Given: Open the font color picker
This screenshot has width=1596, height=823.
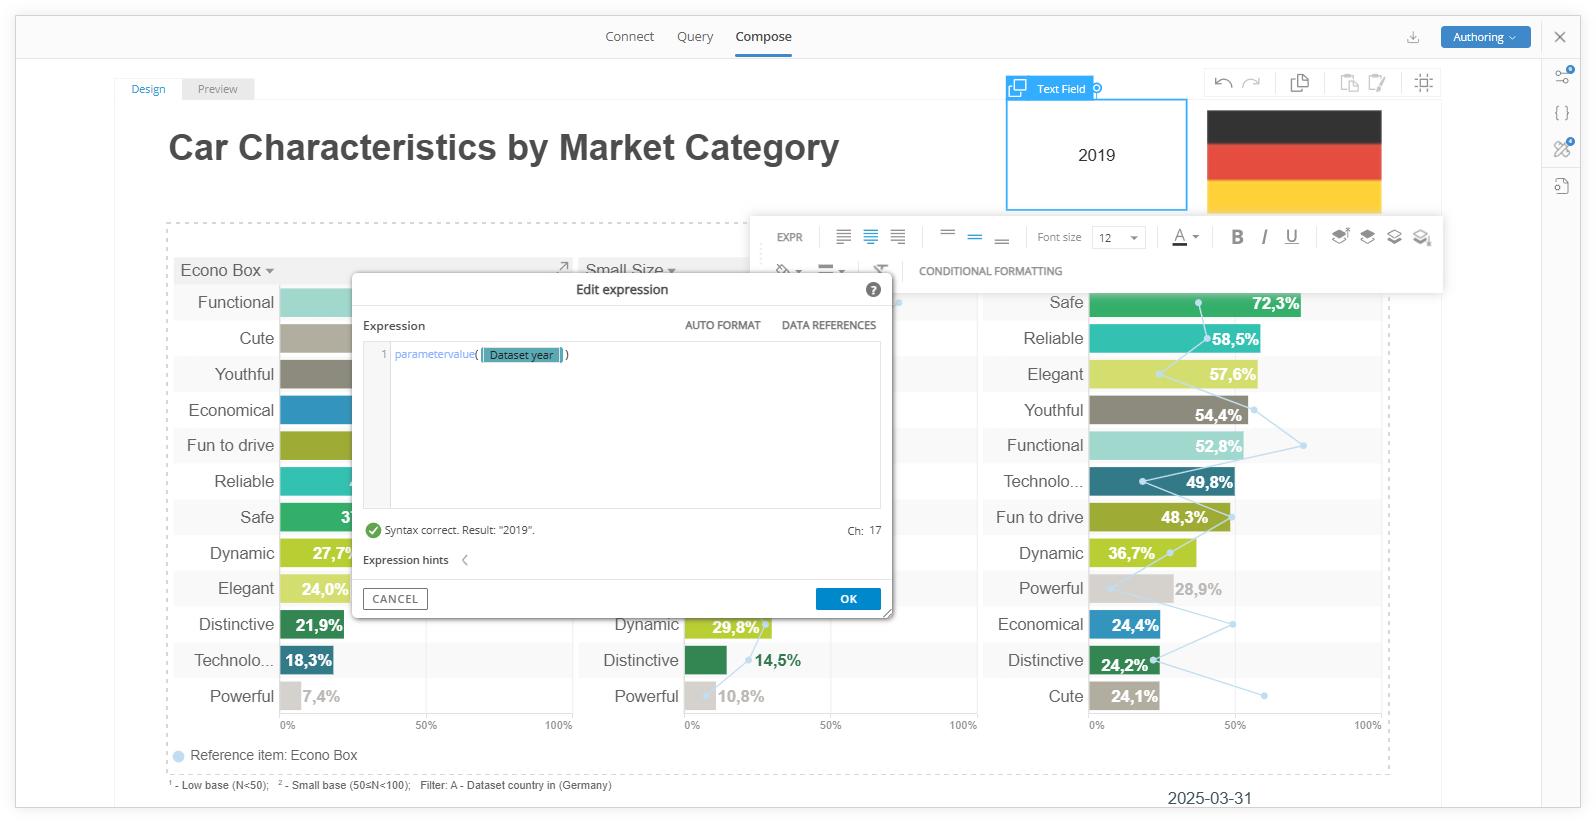Looking at the screenshot, I should coord(1185,237).
